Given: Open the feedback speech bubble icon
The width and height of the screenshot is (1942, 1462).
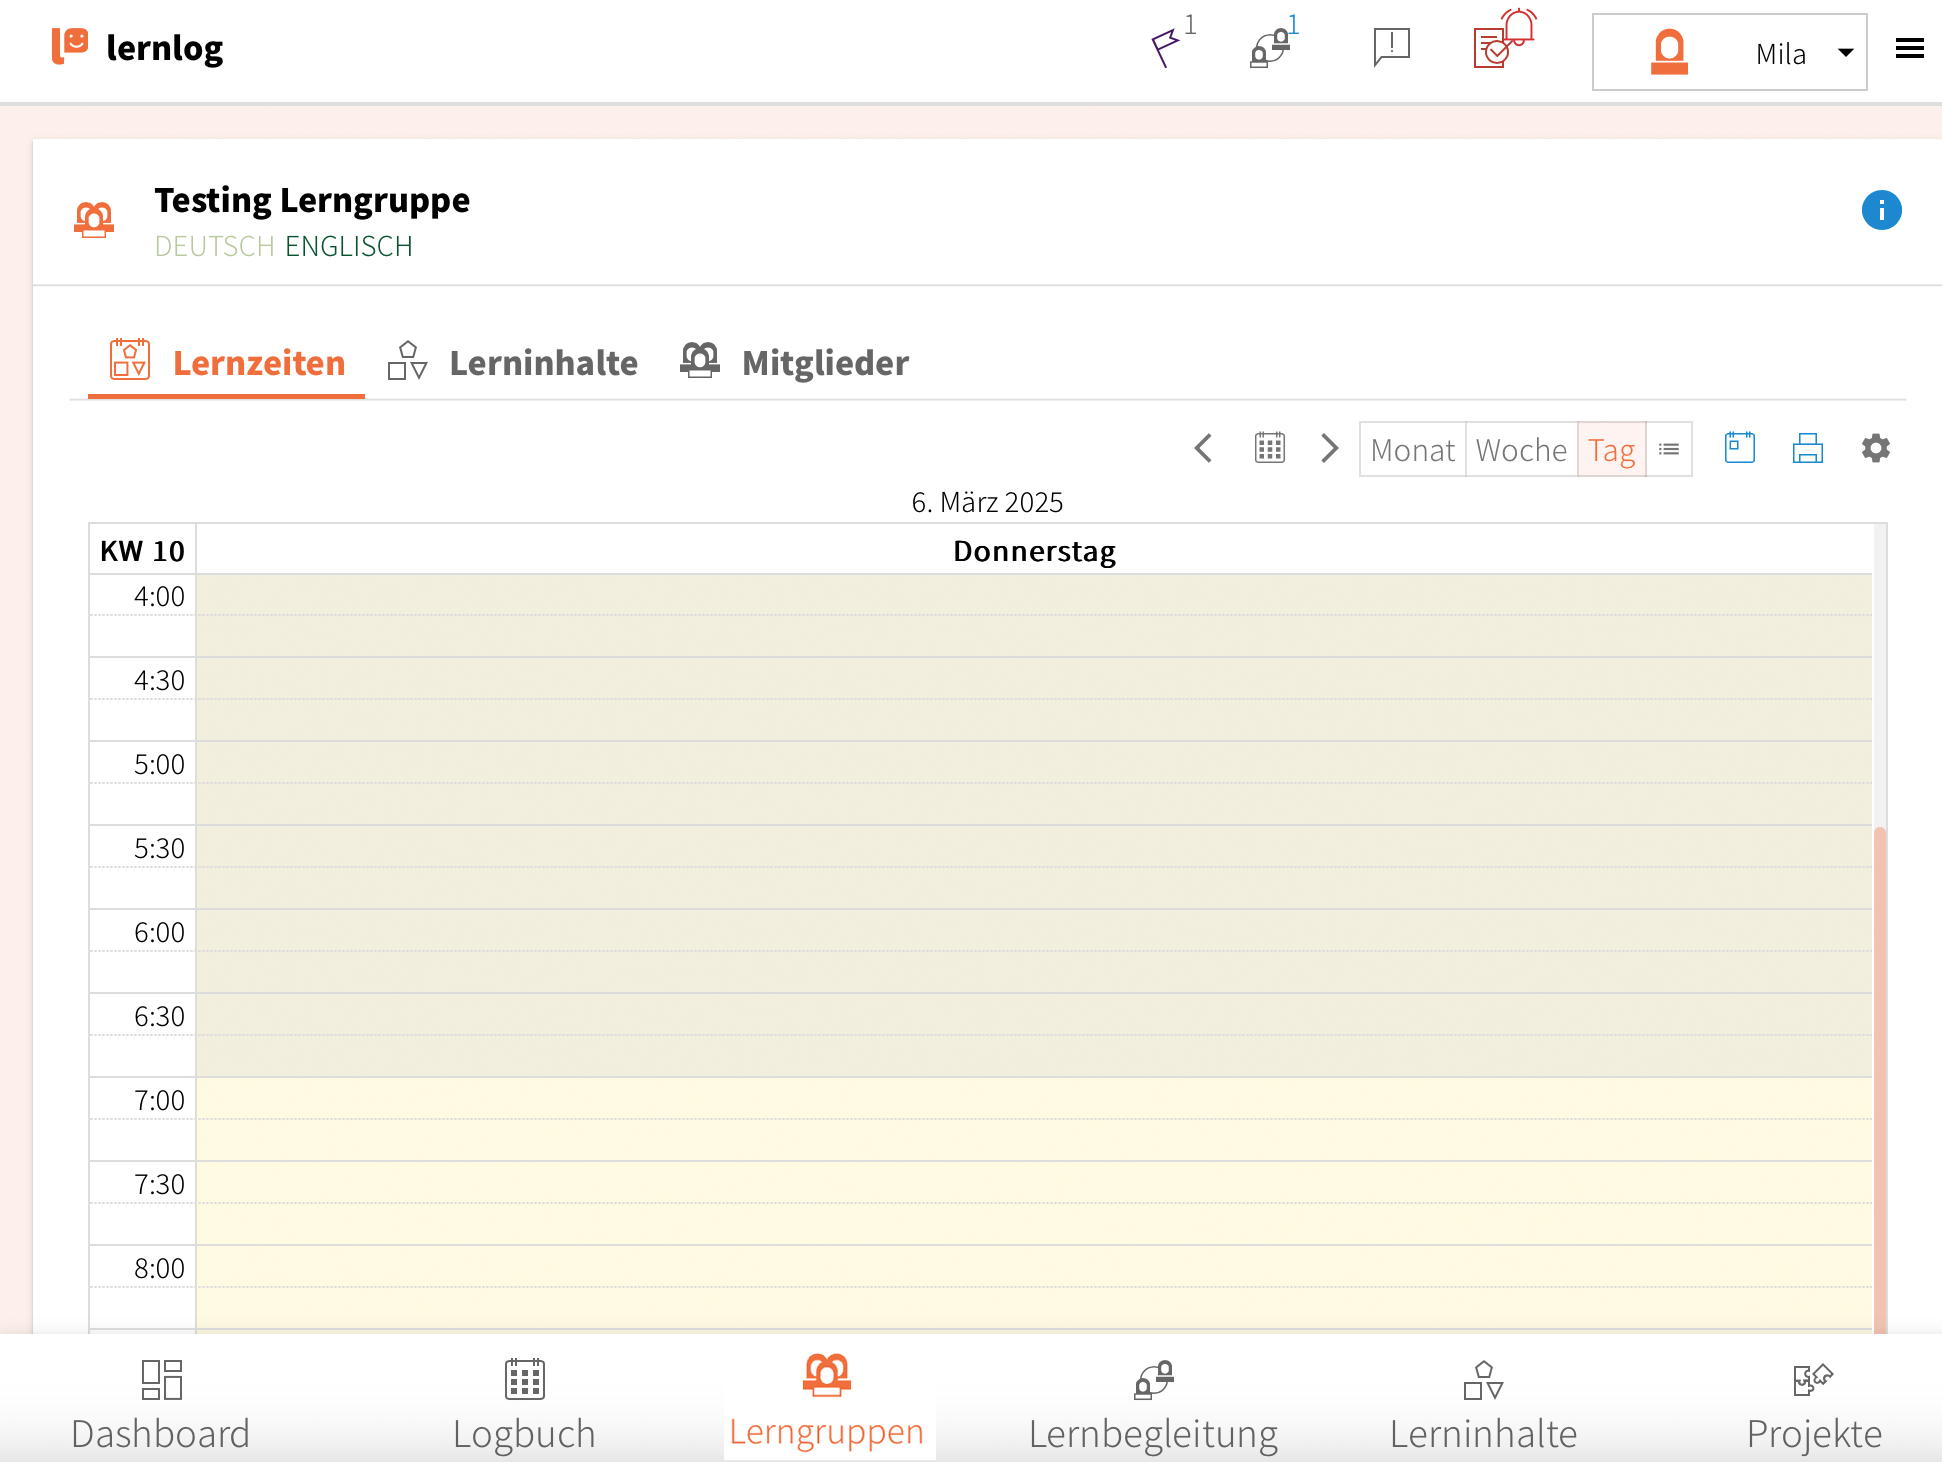Looking at the screenshot, I should pos(1391,46).
